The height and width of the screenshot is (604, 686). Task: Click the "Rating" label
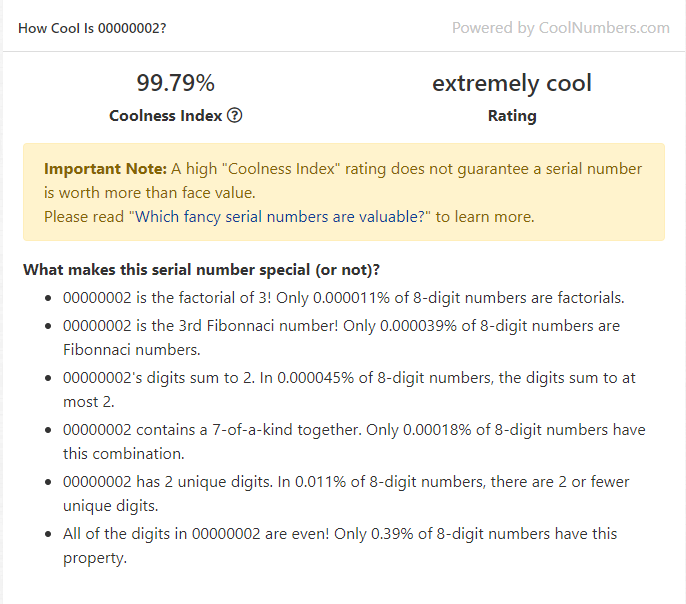[512, 115]
